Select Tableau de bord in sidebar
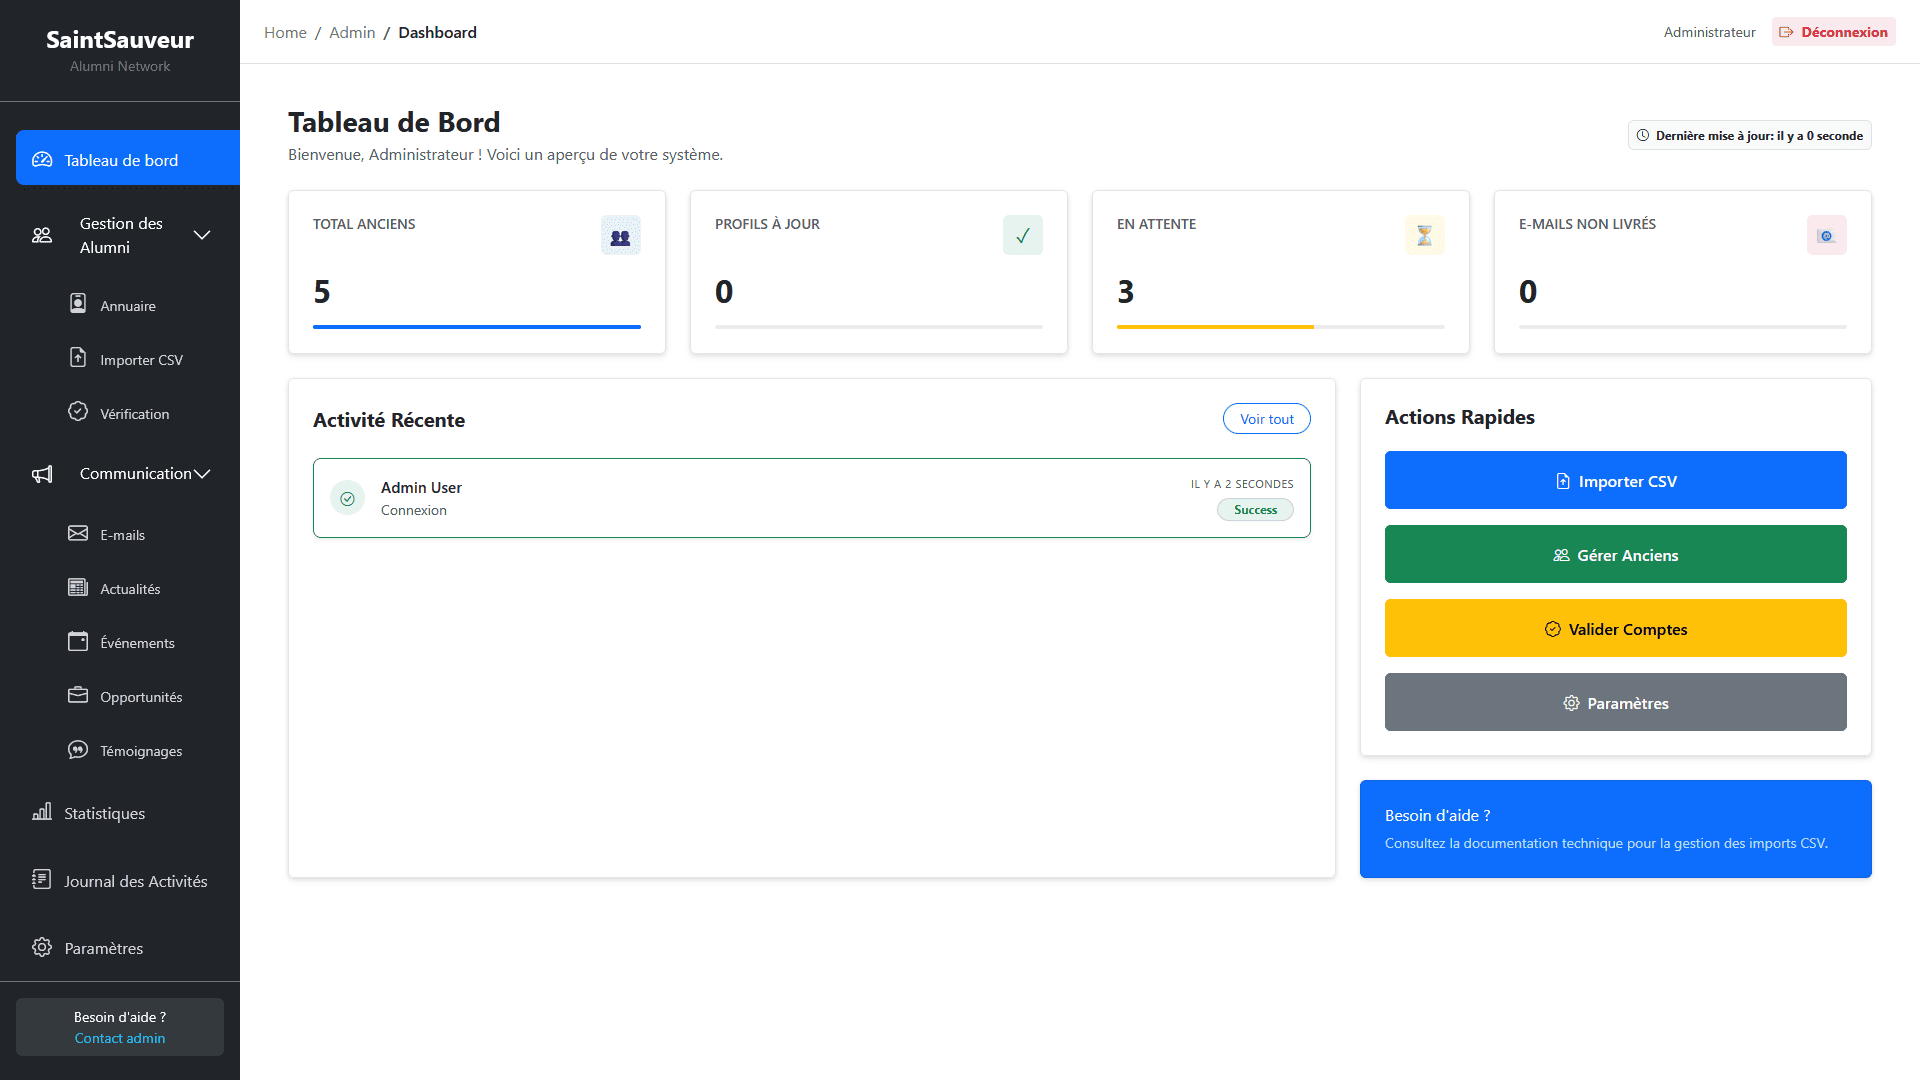The height and width of the screenshot is (1080, 1920). 120,160
